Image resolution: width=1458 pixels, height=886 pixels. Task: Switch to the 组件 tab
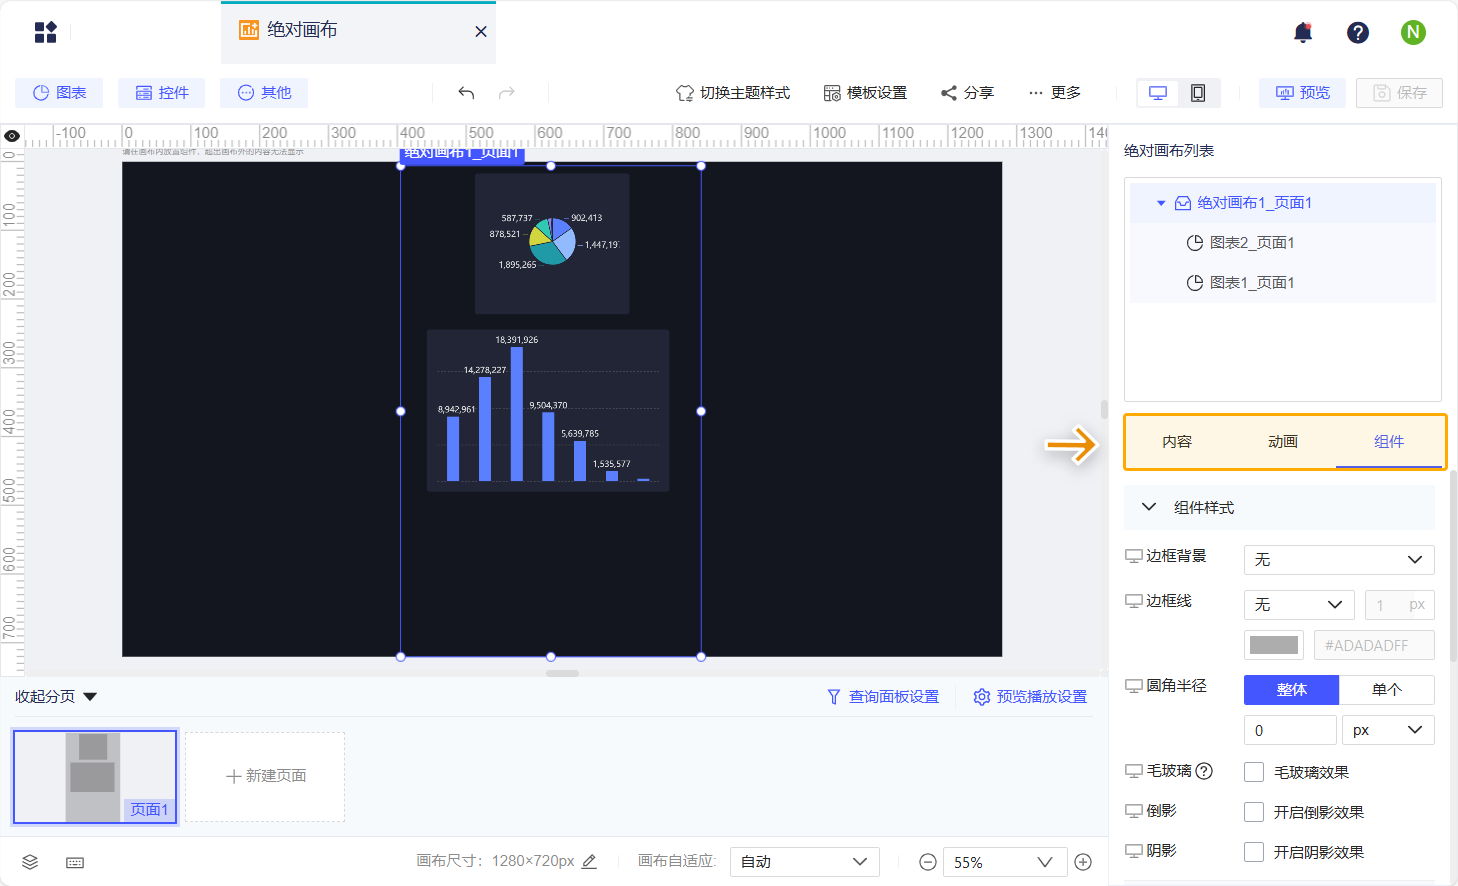click(1389, 442)
